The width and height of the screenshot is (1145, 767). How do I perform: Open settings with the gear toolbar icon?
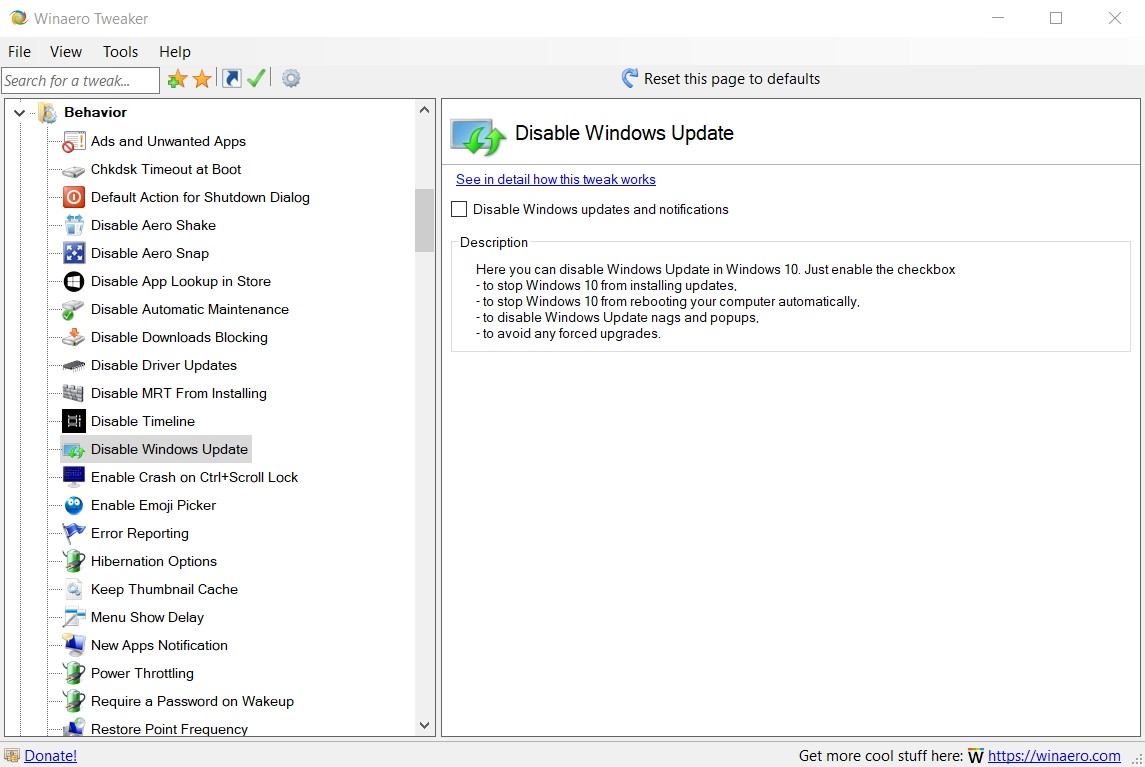click(x=291, y=78)
